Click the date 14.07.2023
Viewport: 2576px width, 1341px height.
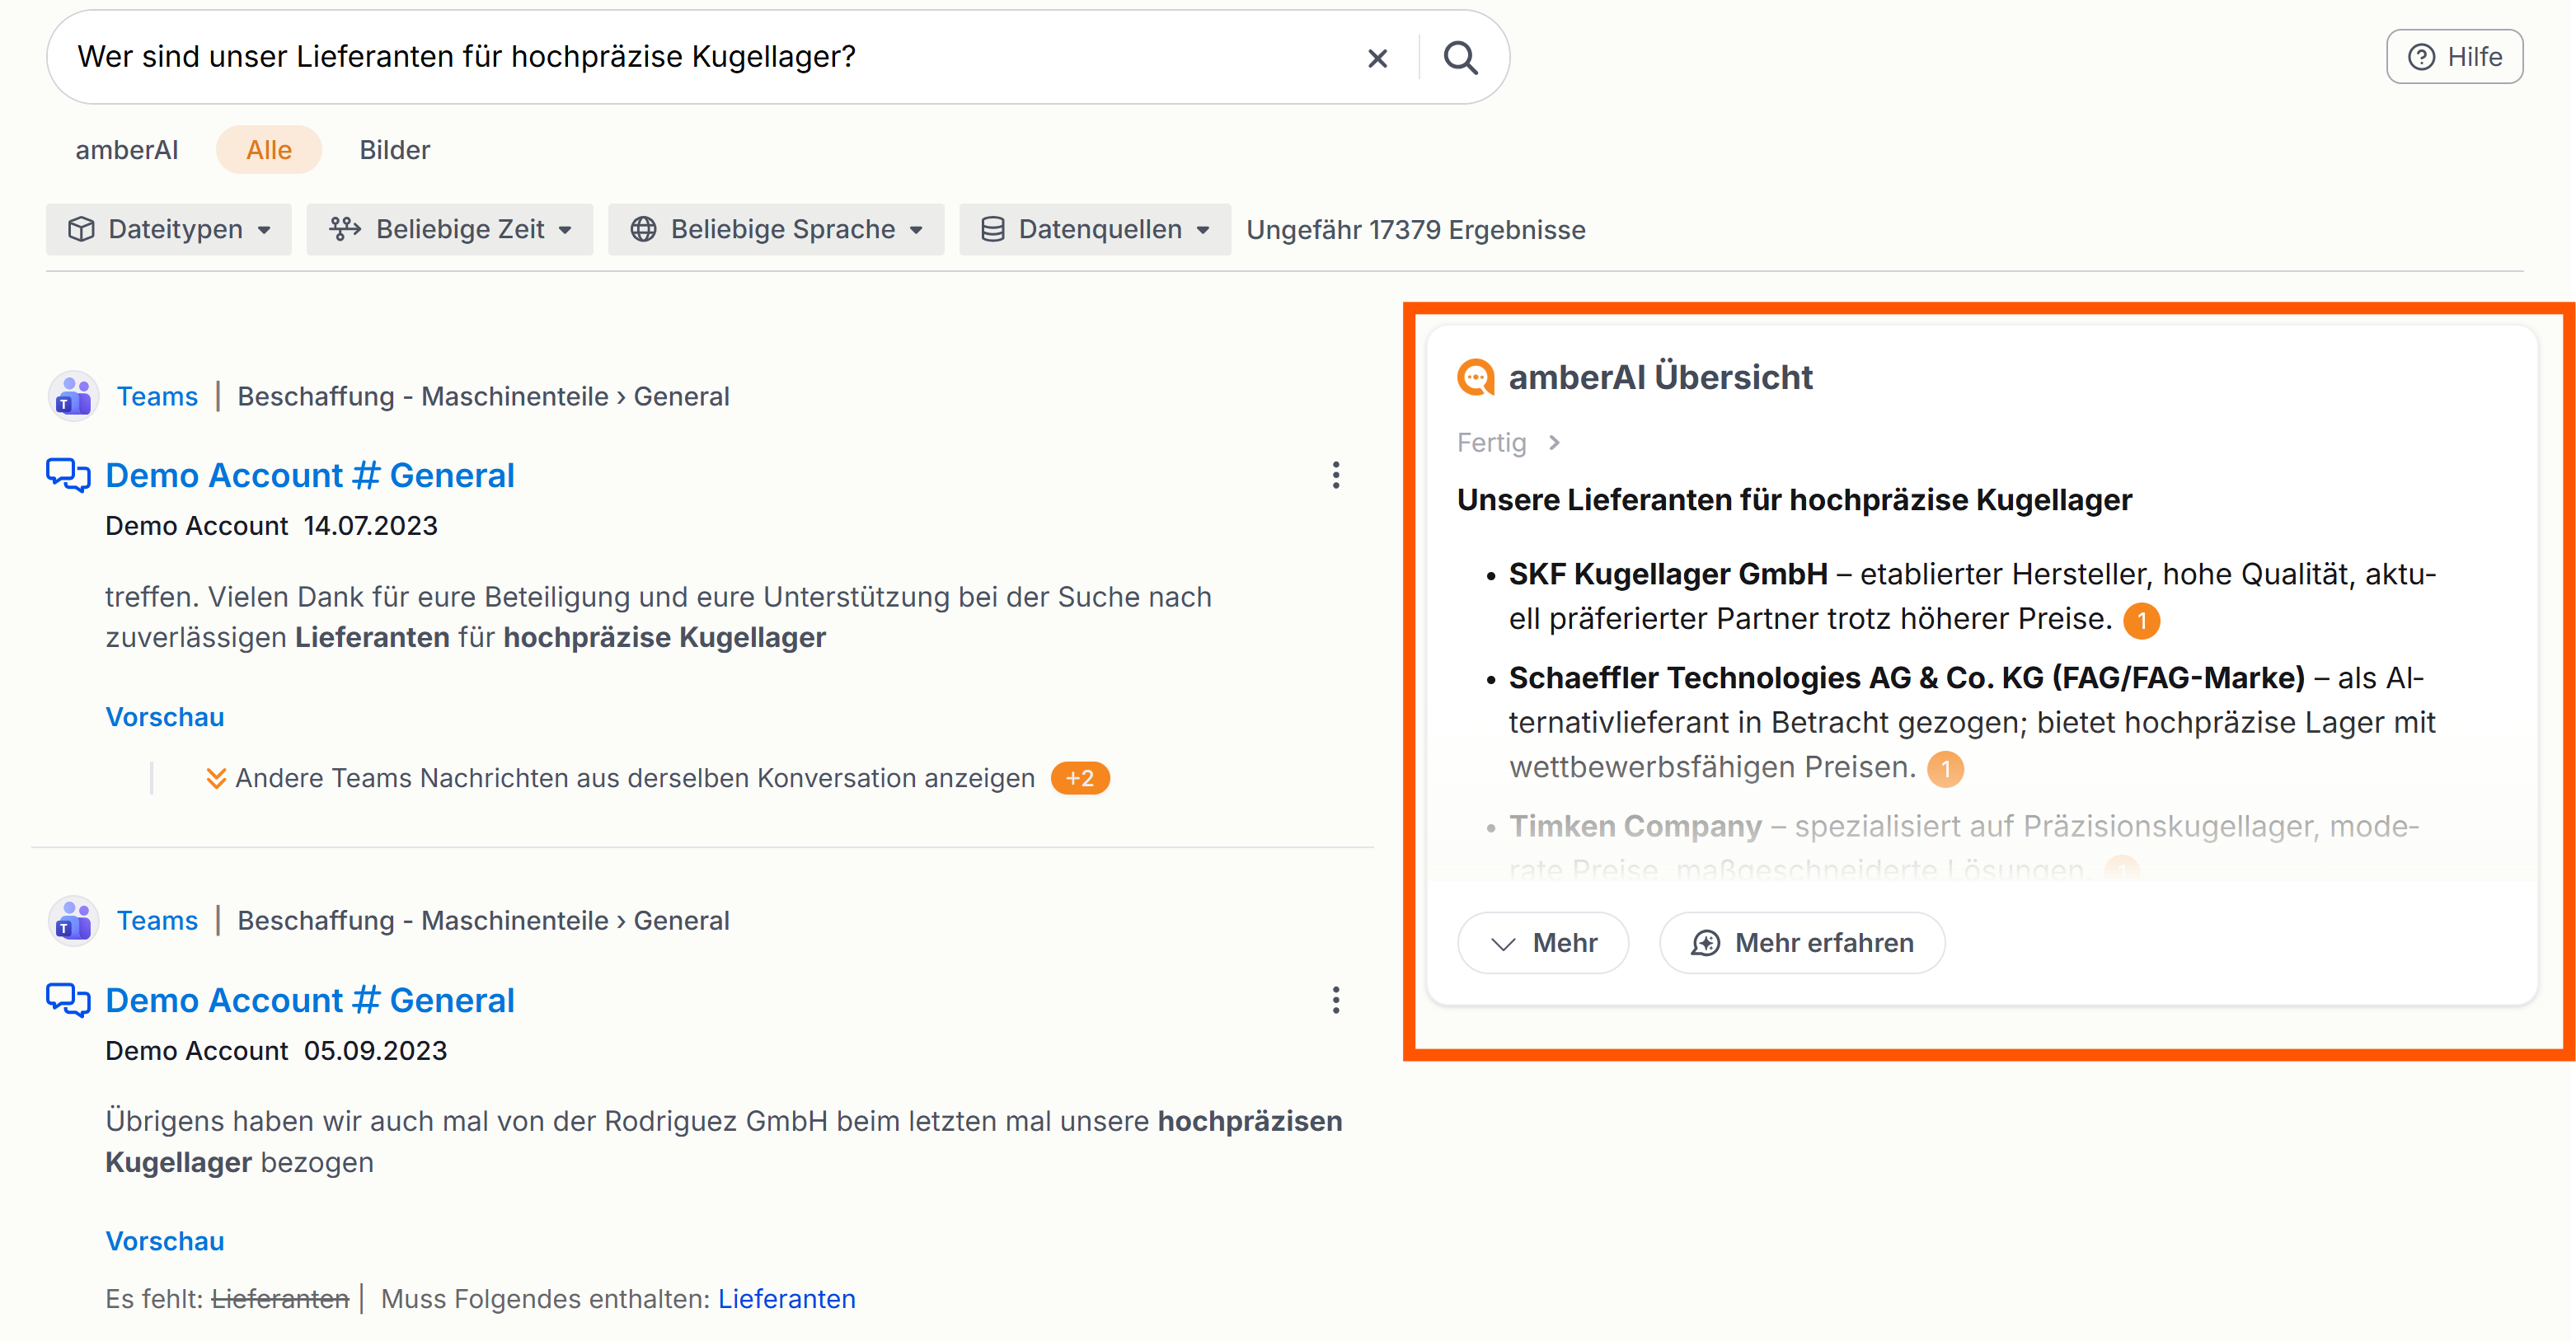tap(371, 526)
